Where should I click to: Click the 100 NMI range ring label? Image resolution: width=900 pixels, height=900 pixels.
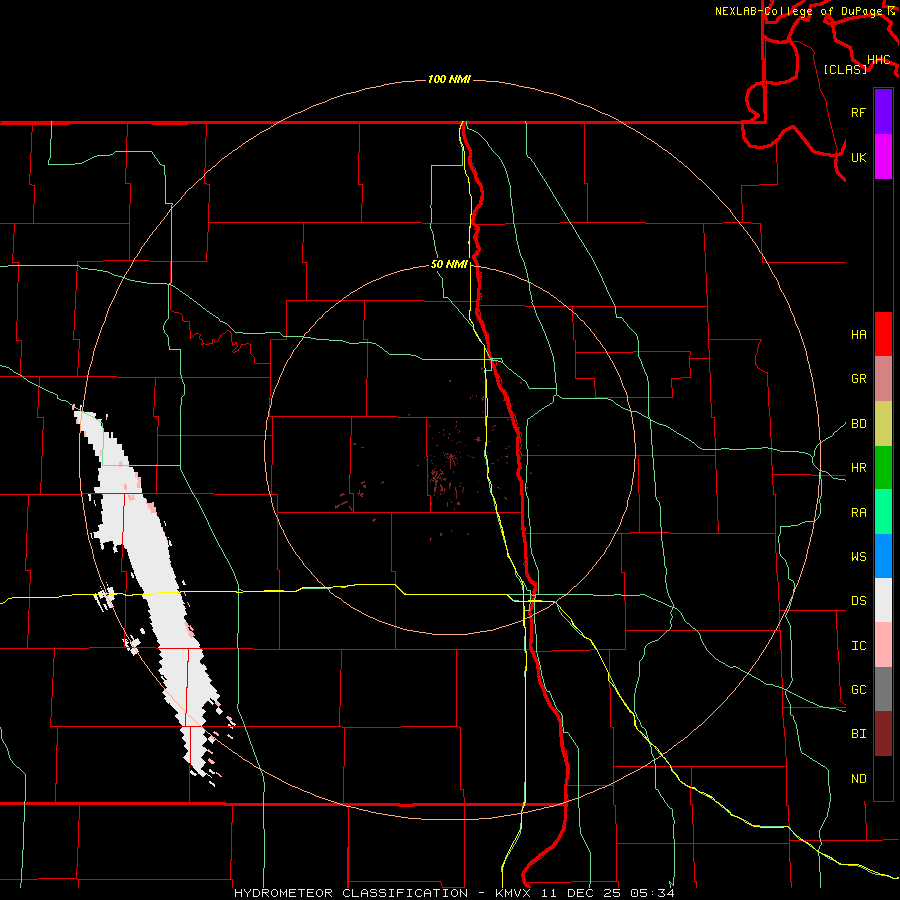[x=449, y=79]
